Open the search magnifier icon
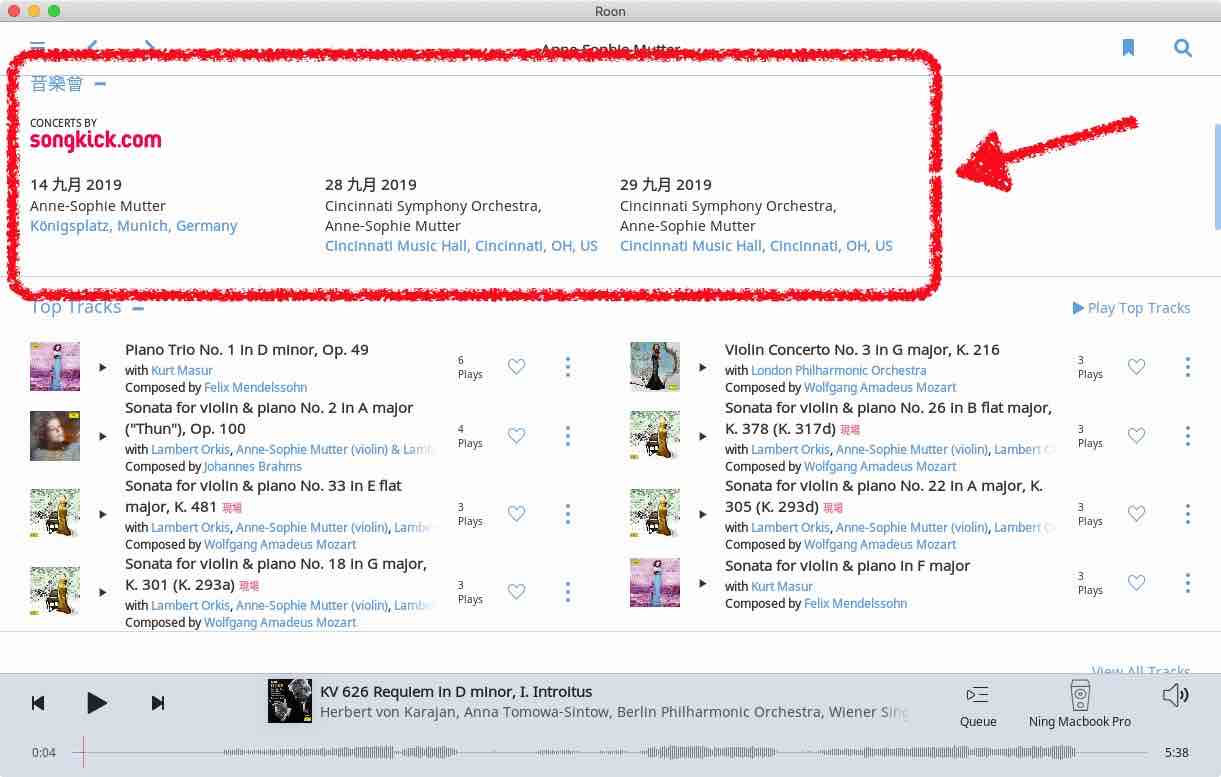Image resolution: width=1221 pixels, height=777 pixels. pyautogui.click(x=1183, y=48)
